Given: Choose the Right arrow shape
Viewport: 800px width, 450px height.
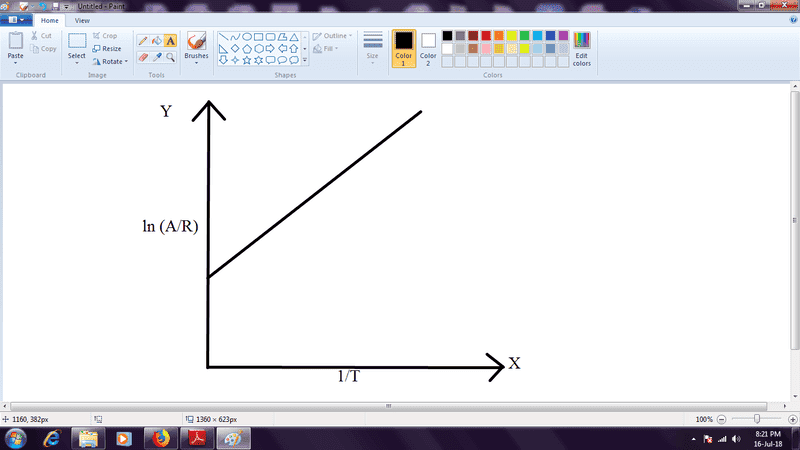Looking at the screenshot, I should tap(270, 48).
